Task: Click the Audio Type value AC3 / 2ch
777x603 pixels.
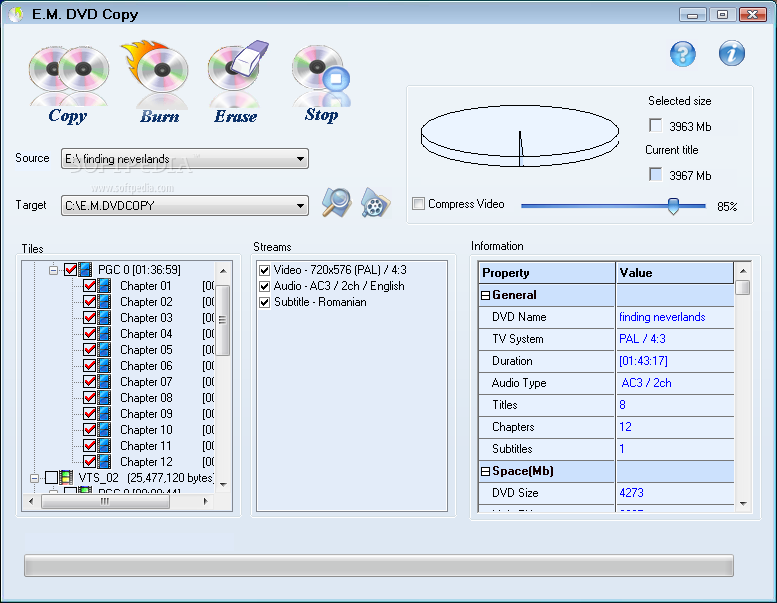Action: tap(646, 383)
